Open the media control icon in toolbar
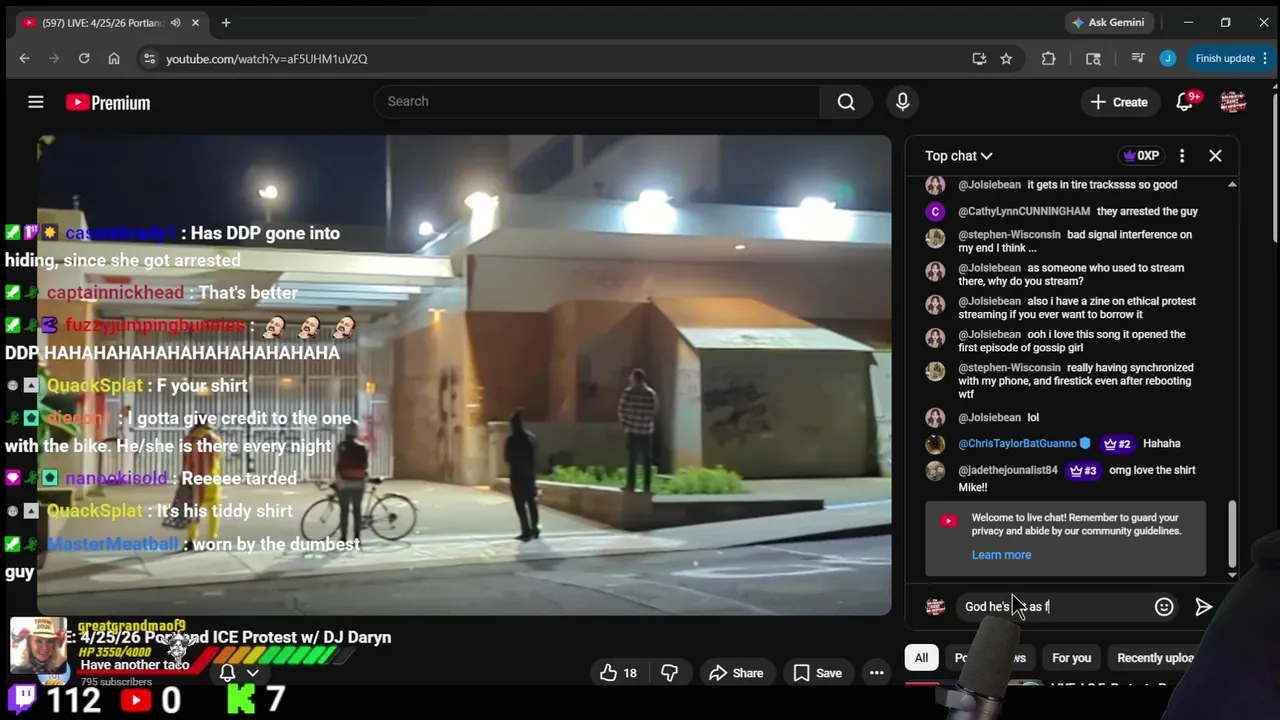 tap(1137, 59)
